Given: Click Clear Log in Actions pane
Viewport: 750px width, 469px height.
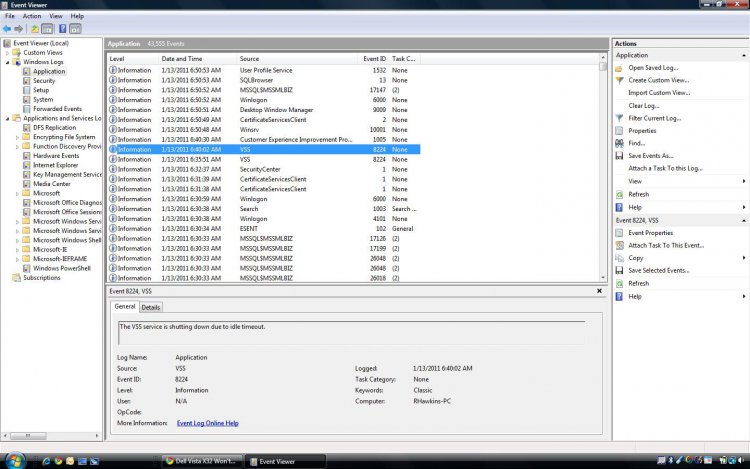Looking at the screenshot, I should [643, 106].
